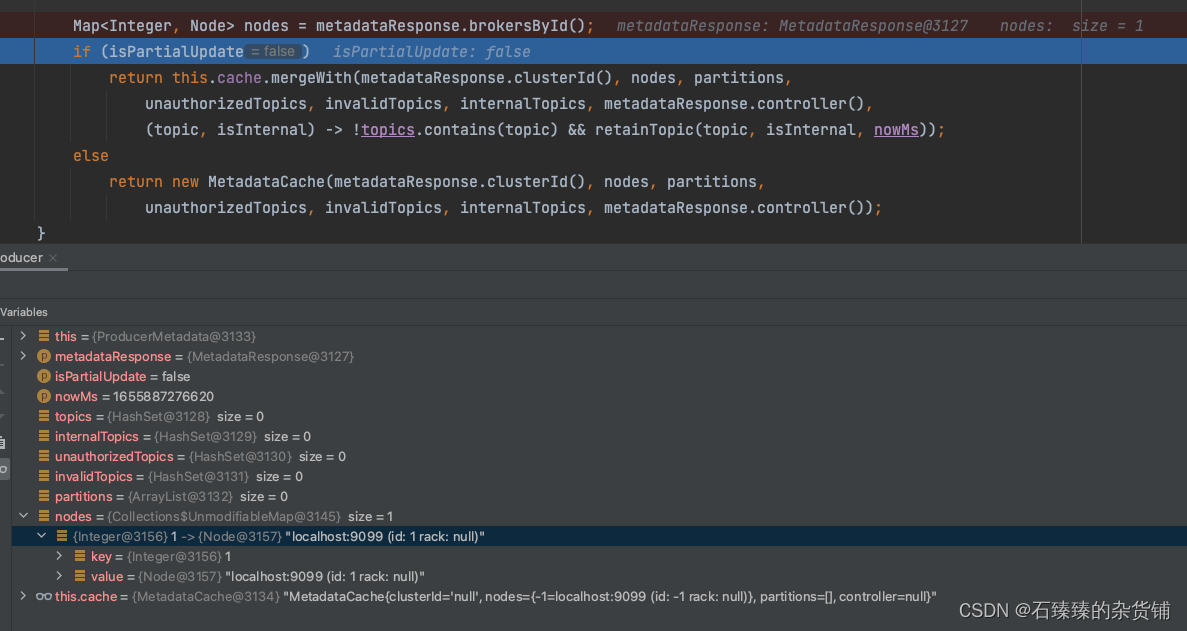
Task: Click the mergeWith method call in code
Action: [x=311, y=78]
